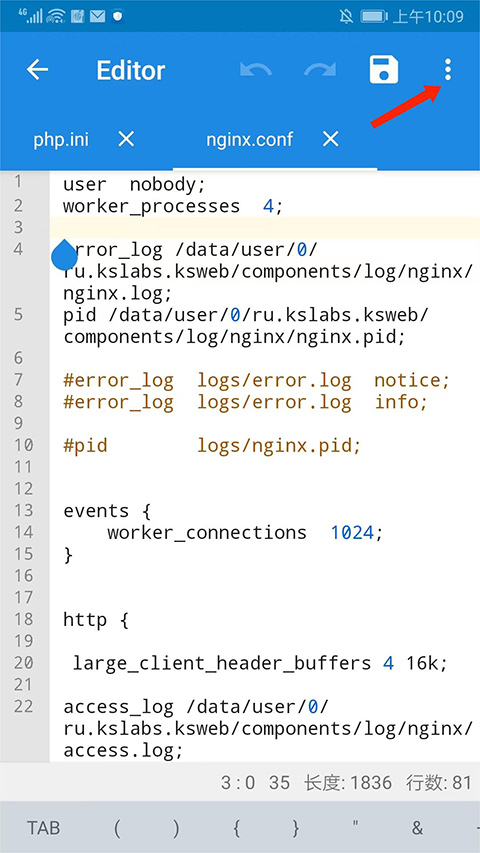Tap the closing curly brace key
480x853 pixels.
pos(296,828)
